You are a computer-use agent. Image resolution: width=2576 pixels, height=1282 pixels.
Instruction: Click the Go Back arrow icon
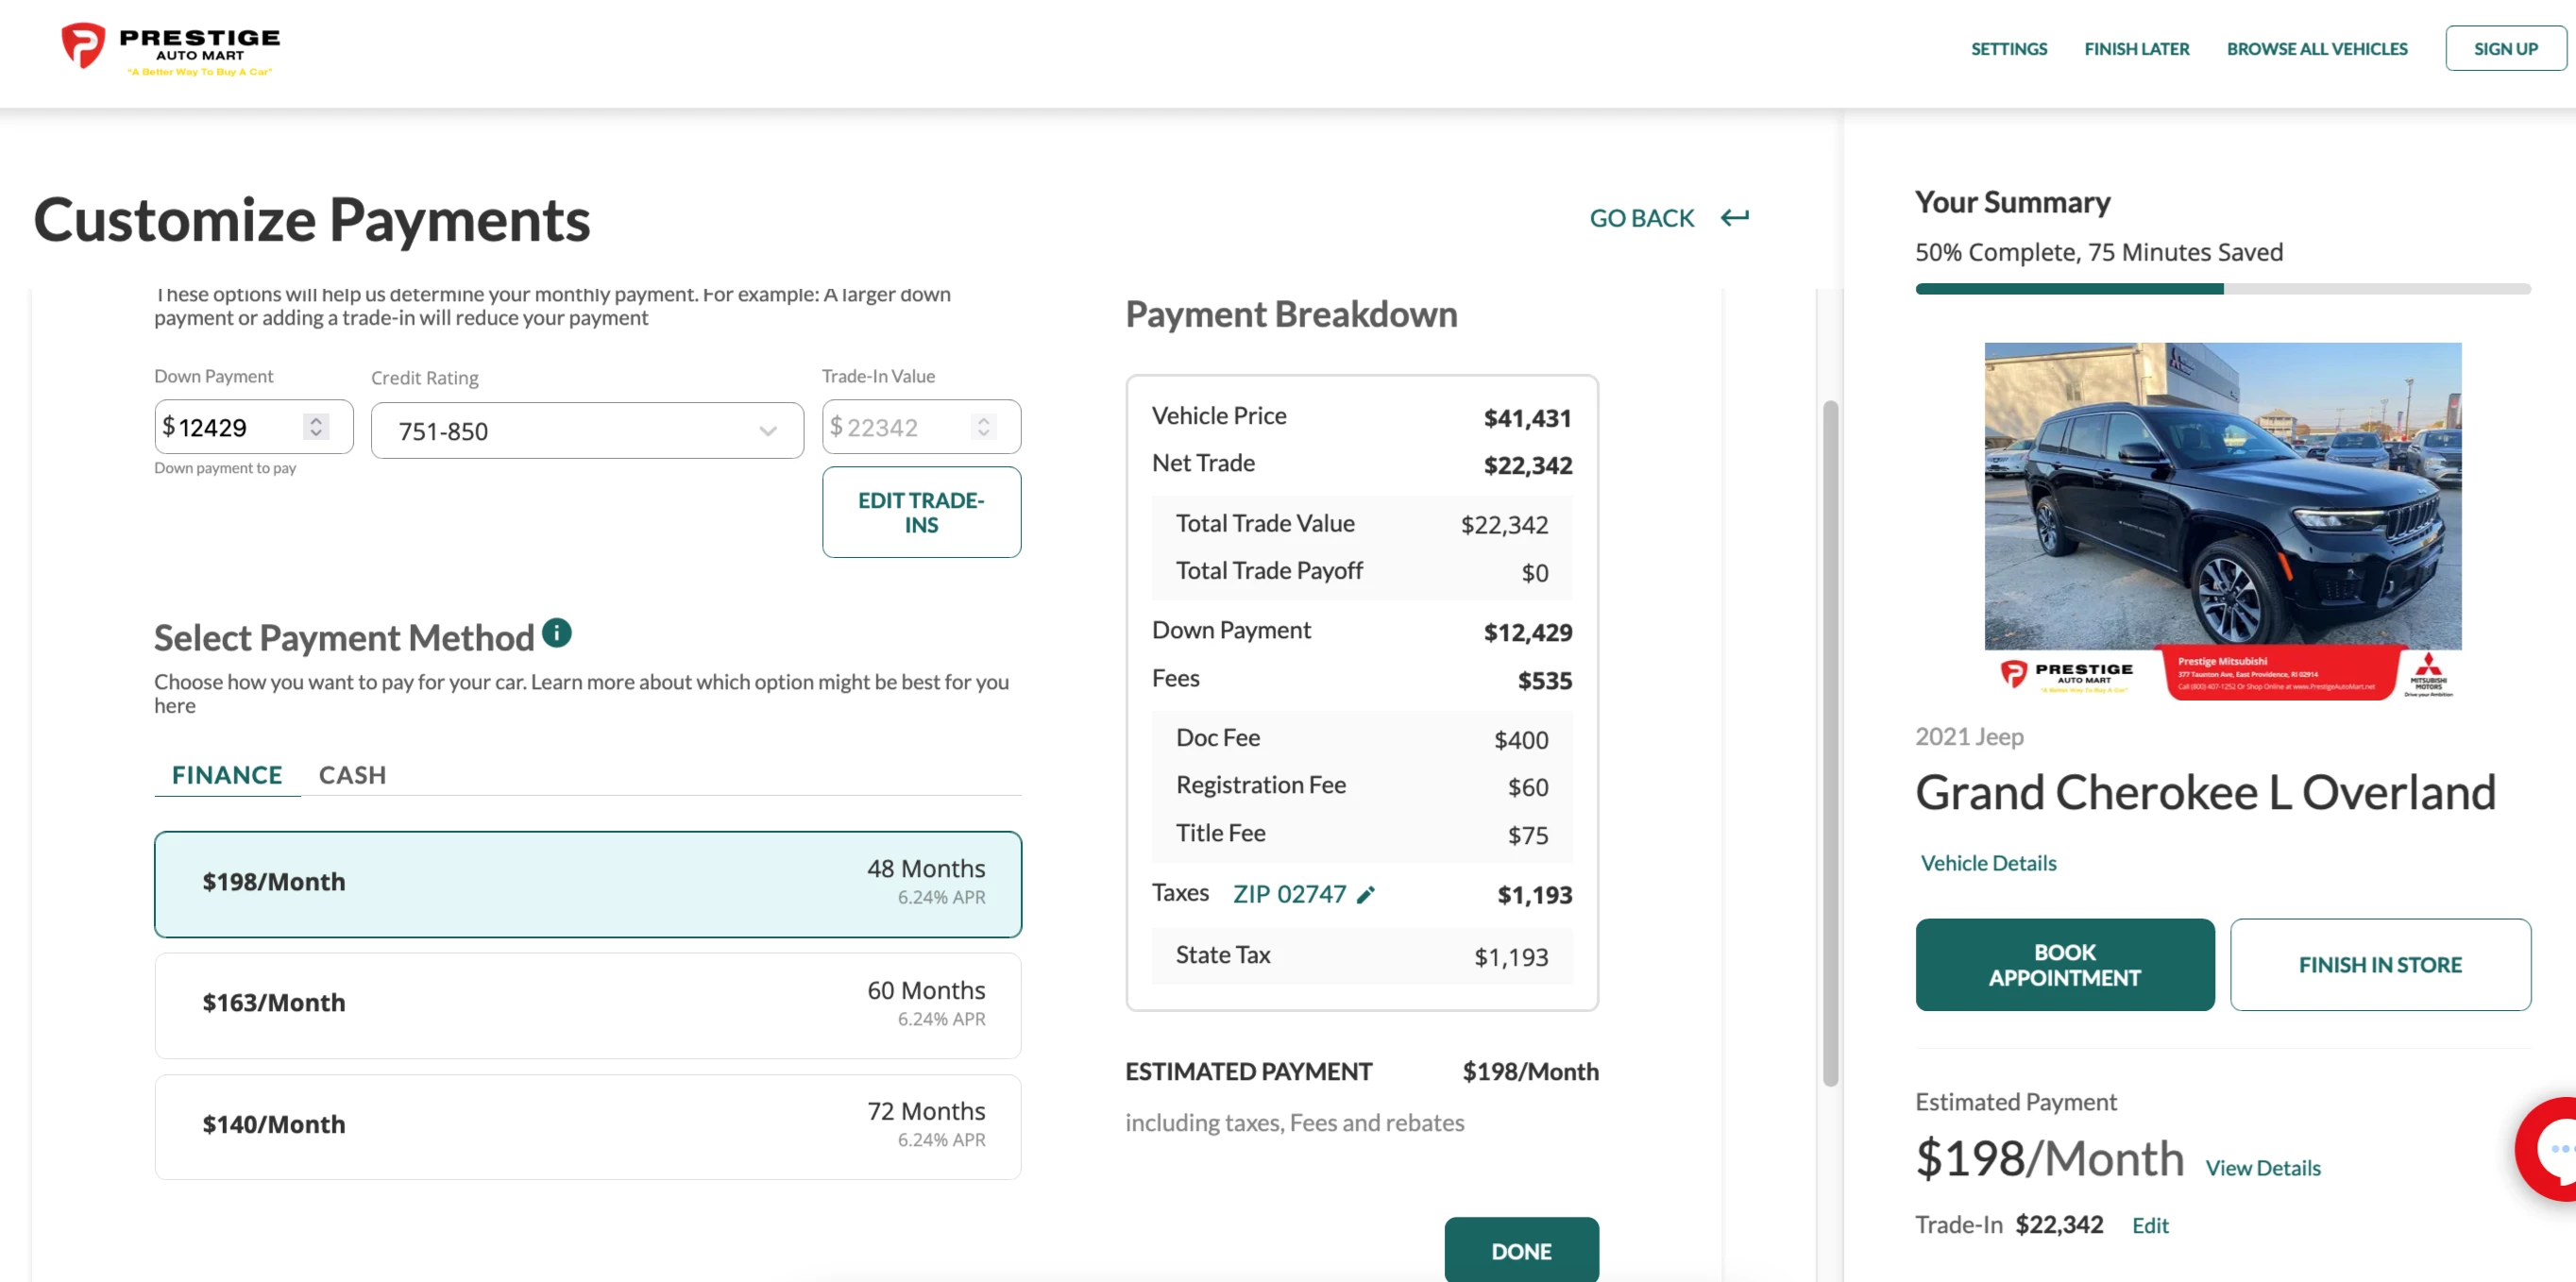pyautogui.click(x=1734, y=218)
